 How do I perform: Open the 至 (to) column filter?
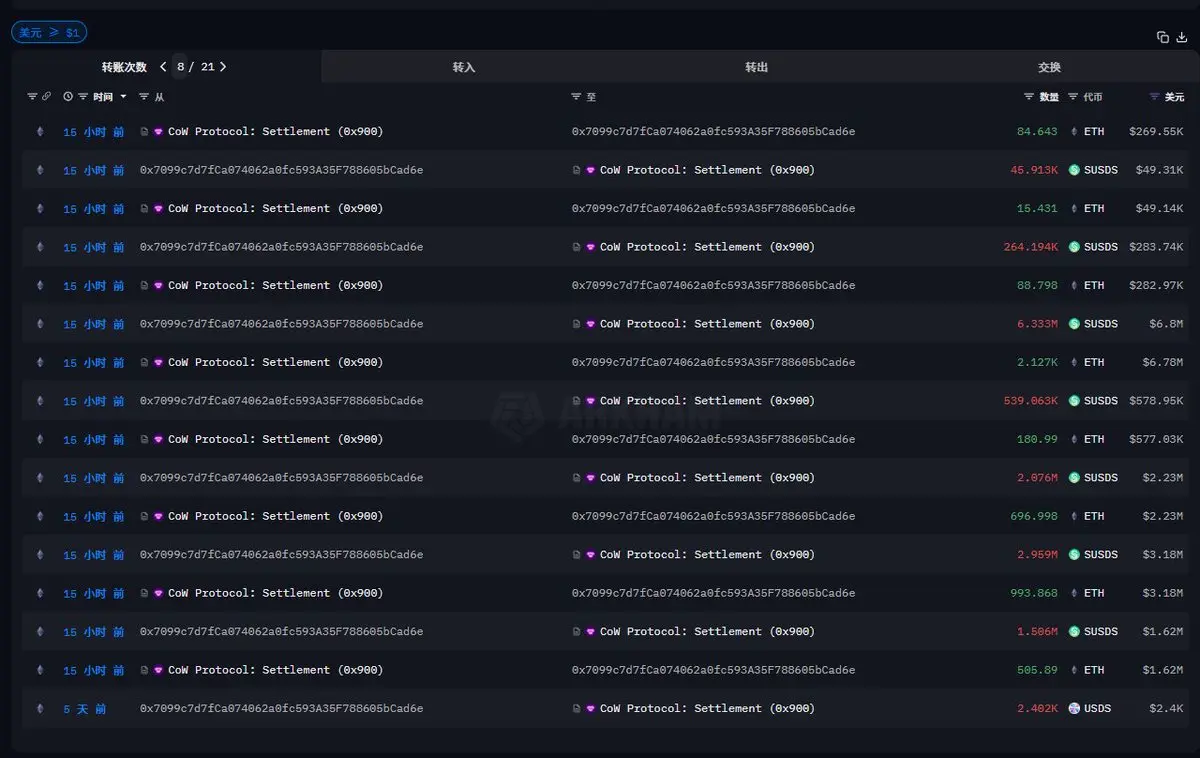pyautogui.click(x=576, y=97)
